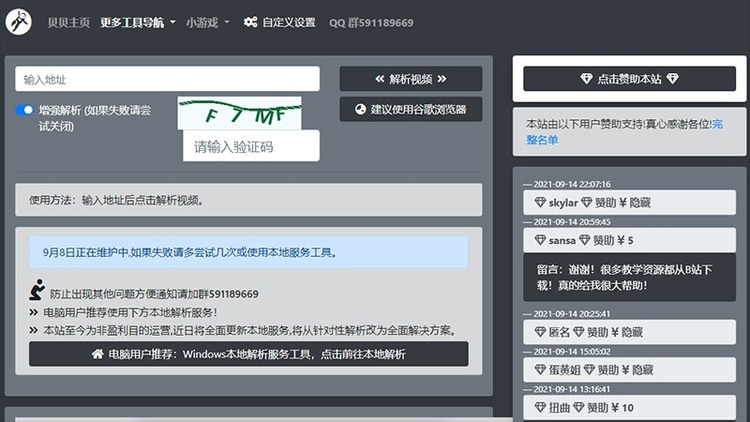Click the diamond icon before skylar
Screen dimensions: 750x422
[541, 203]
